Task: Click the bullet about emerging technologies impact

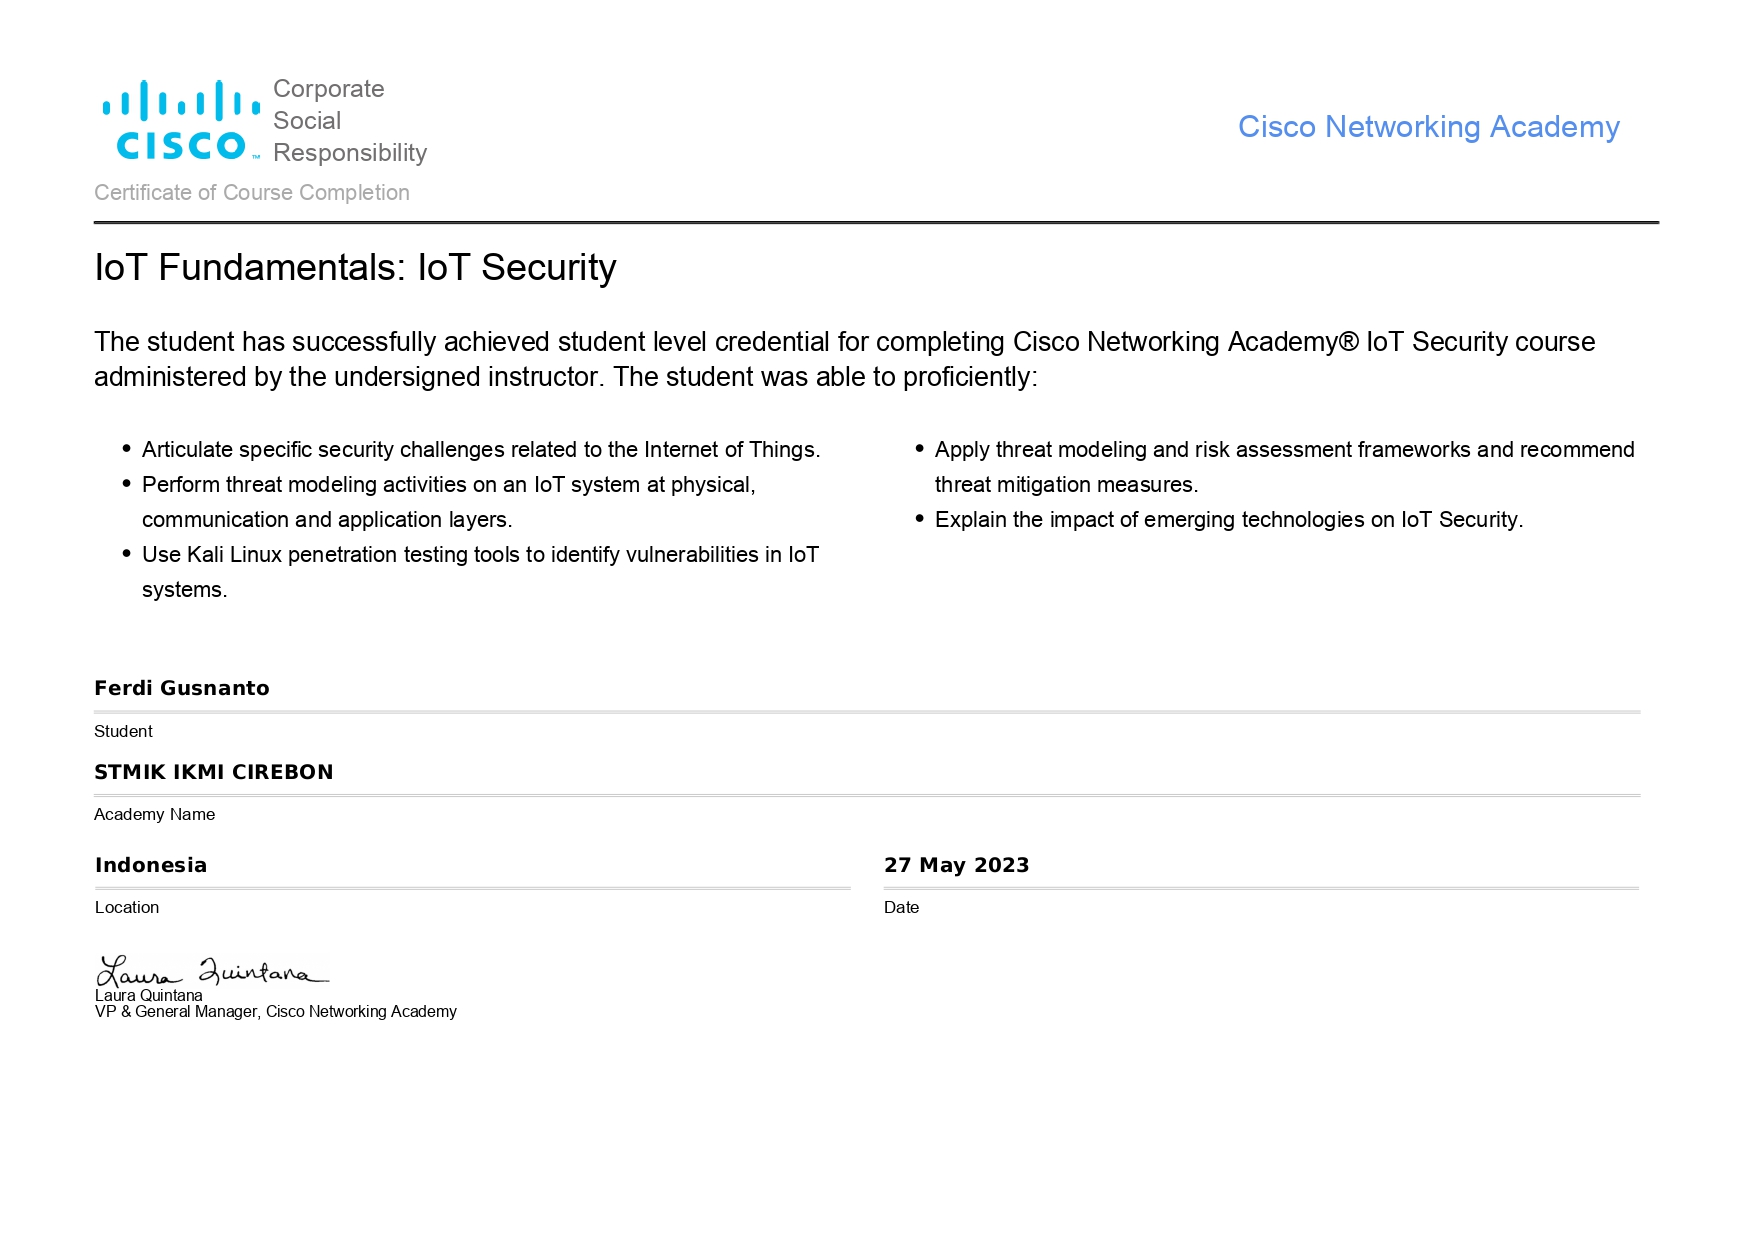Action: (x=1228, y=520)
